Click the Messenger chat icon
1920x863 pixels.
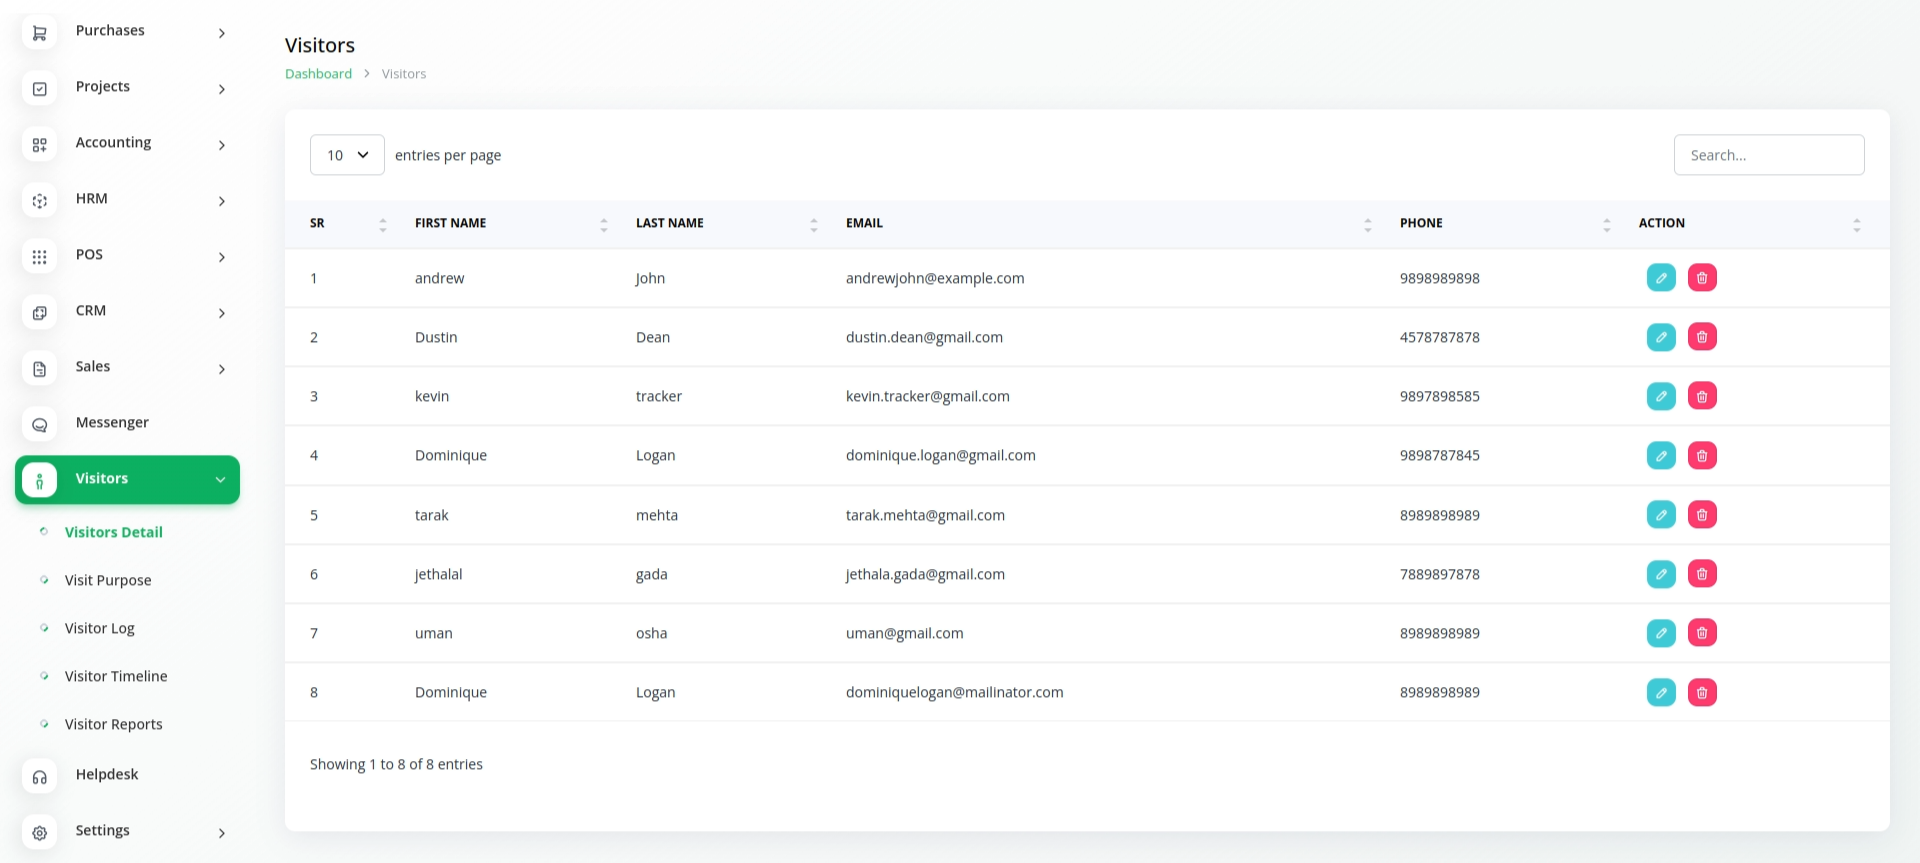pyautogui.click(x=39, y=425)
